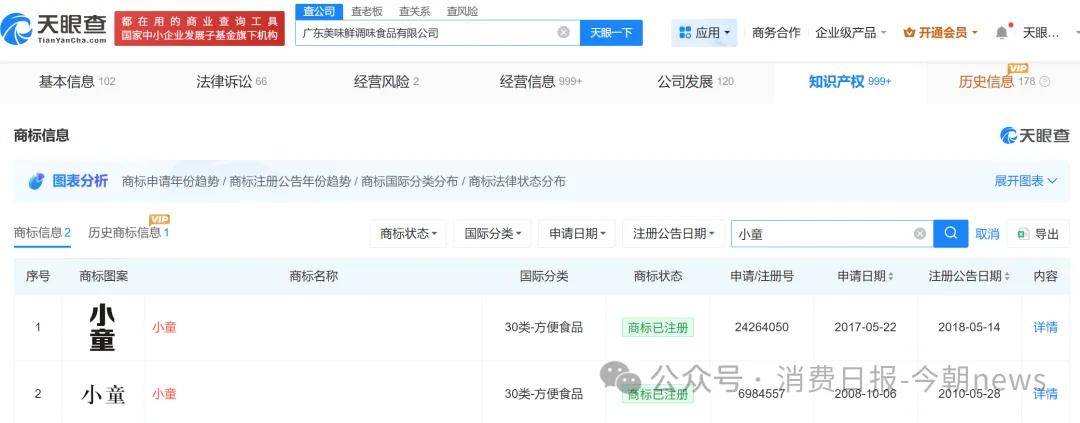The image size is (1080, 423).
Task: Switch to the 查老板 search tab
Action: pyautogui.click(x=366, y=11)
